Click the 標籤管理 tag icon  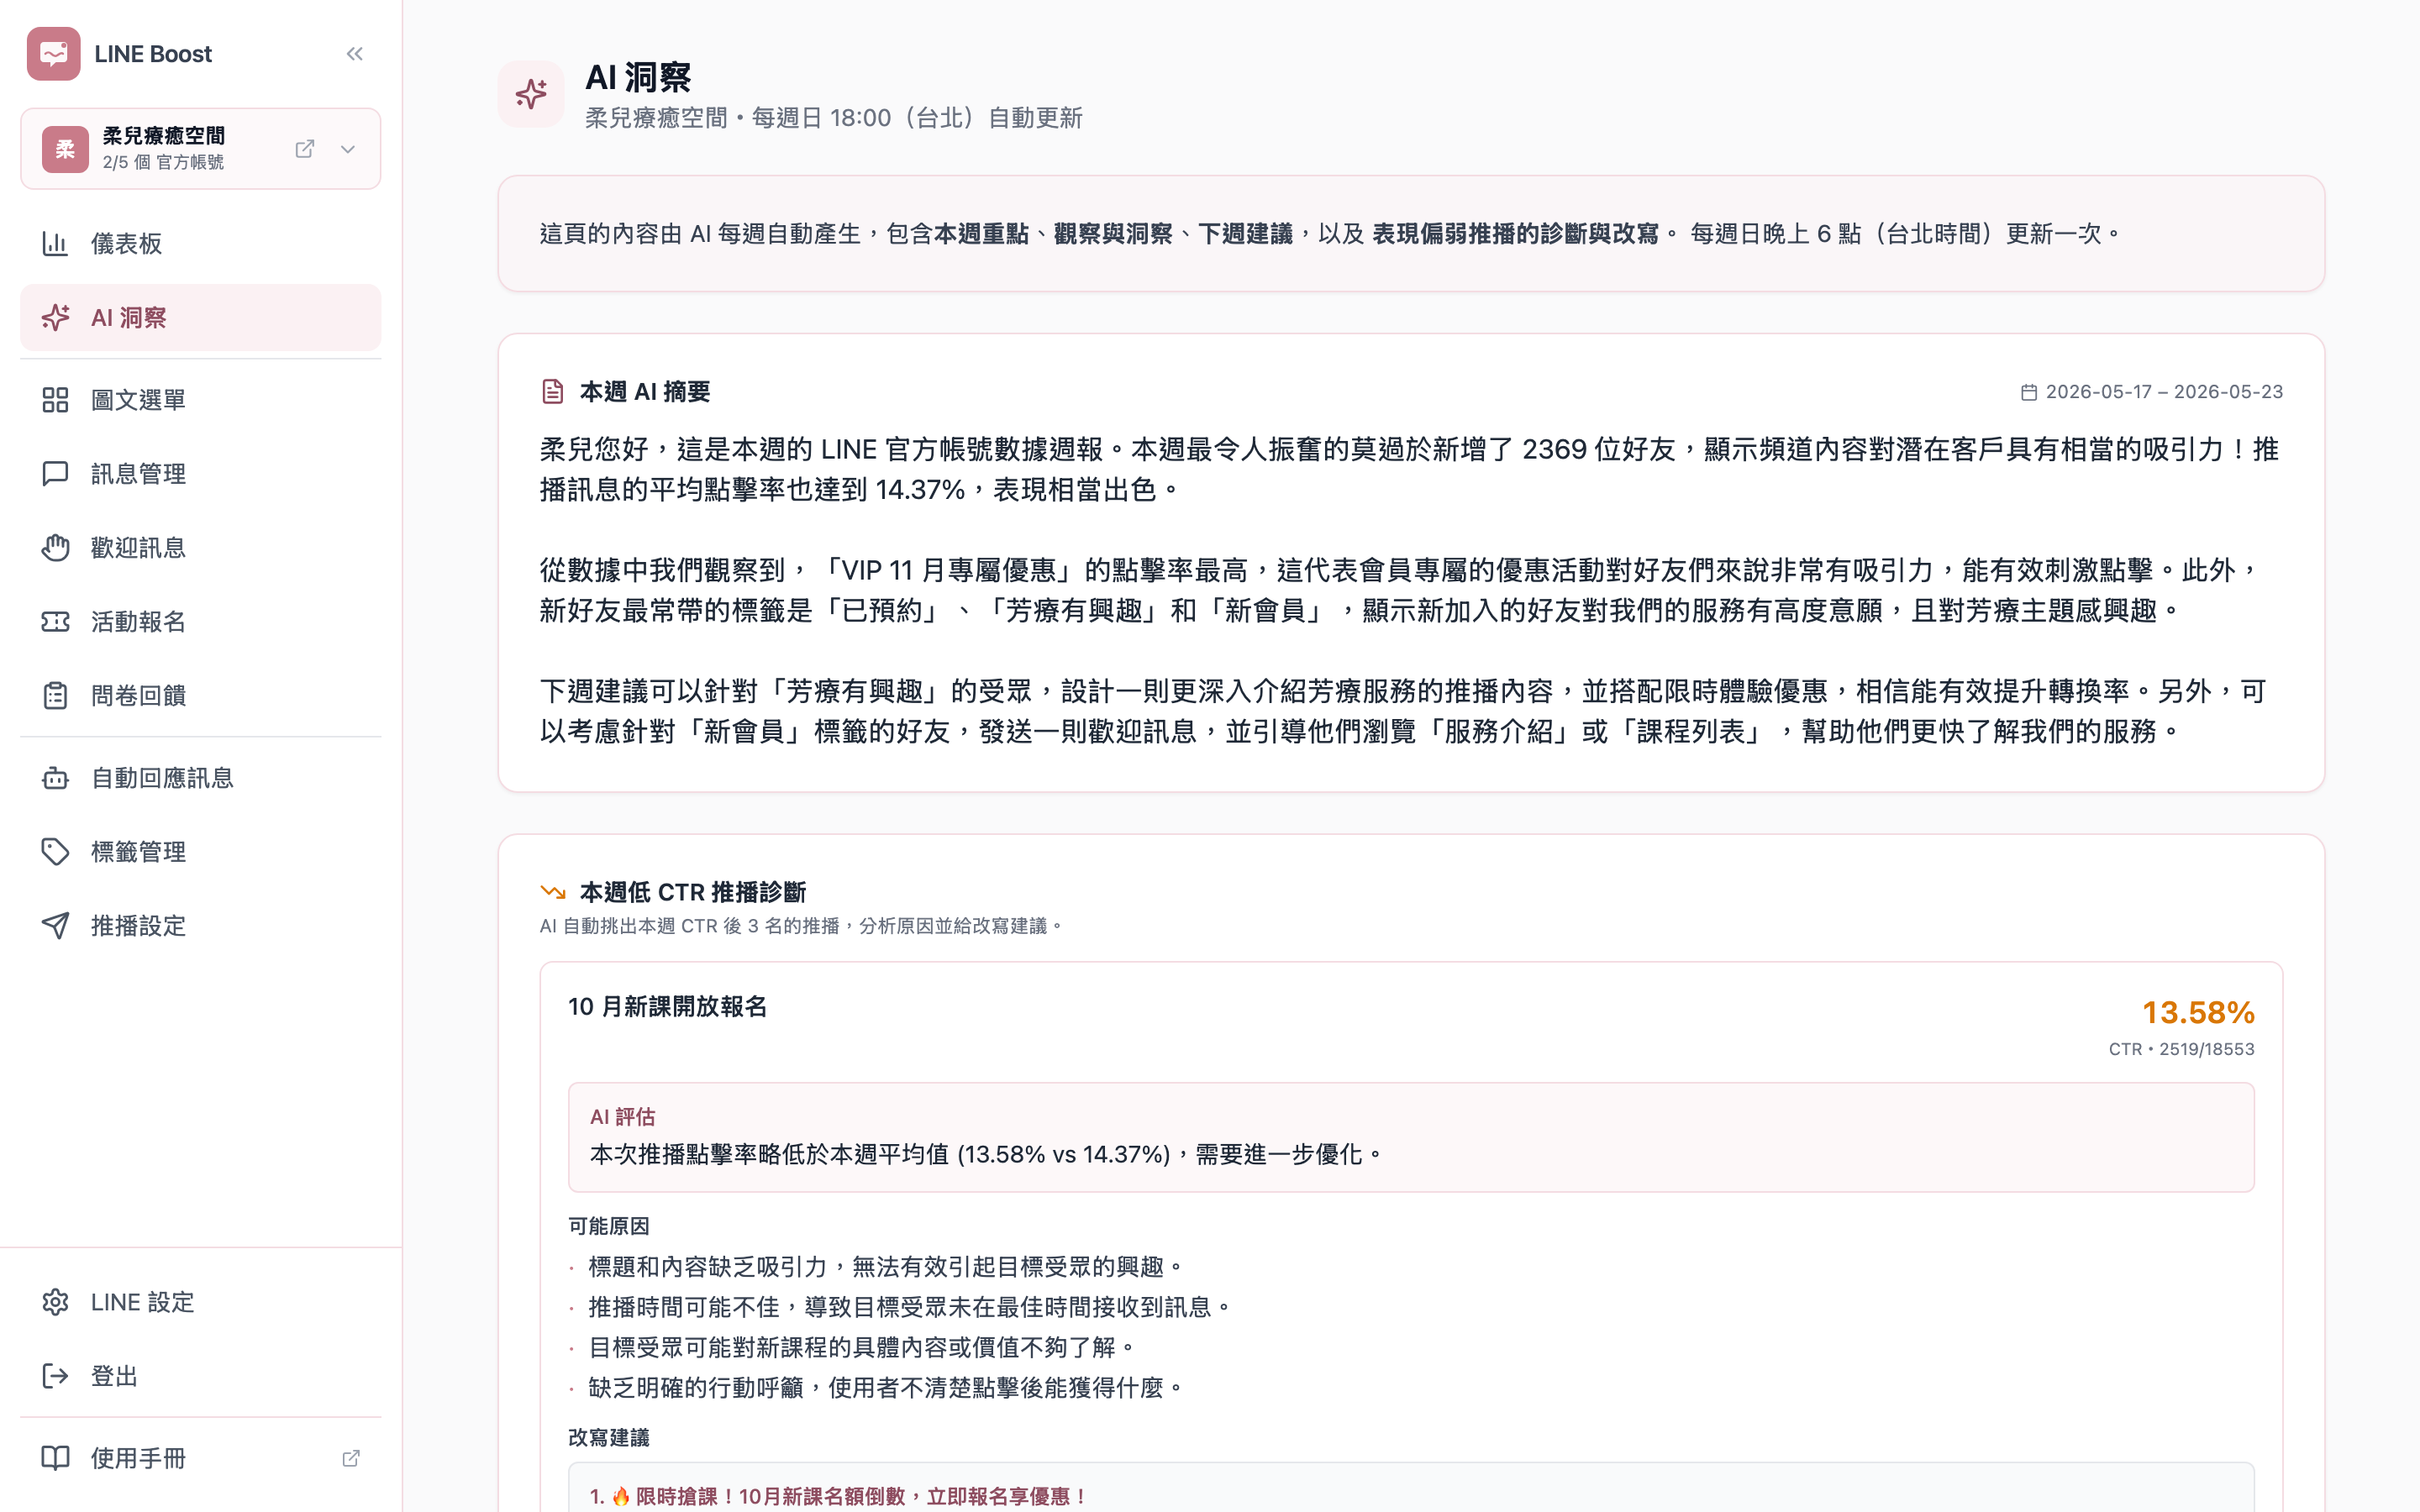pyautogui.click(x=55, y=852)
